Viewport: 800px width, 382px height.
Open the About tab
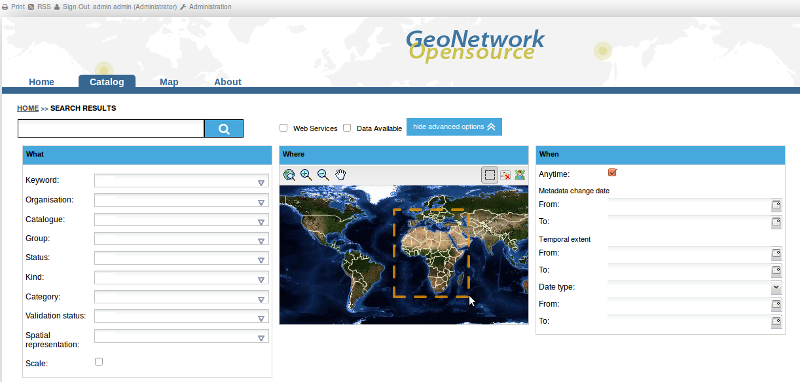point(228,82)
